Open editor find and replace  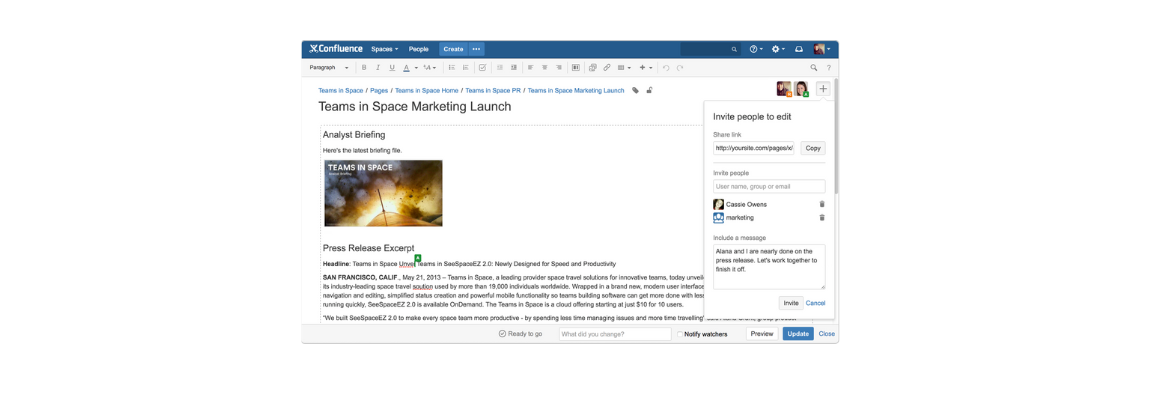point(813,67)
